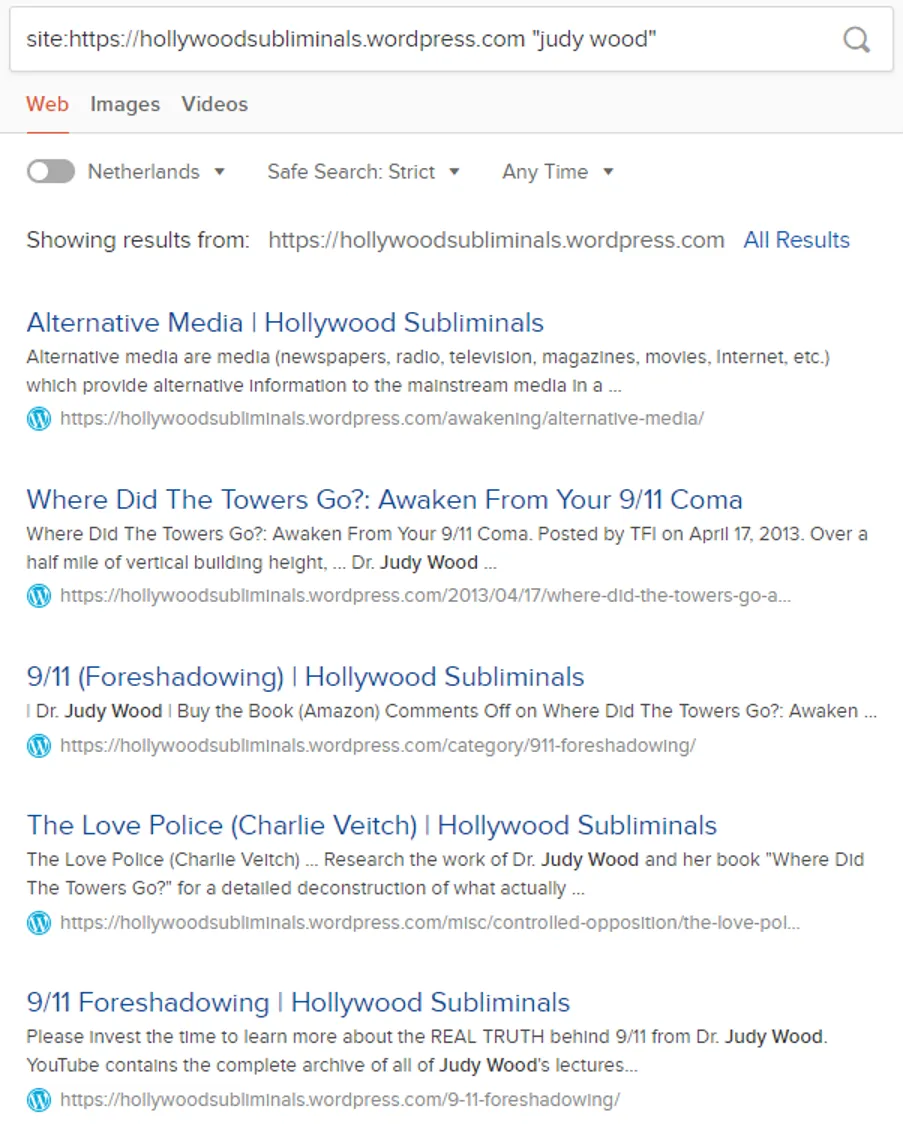This screenshot has height=1128, width=904.
Task: Select the Web tab
Action: point(47,104)
